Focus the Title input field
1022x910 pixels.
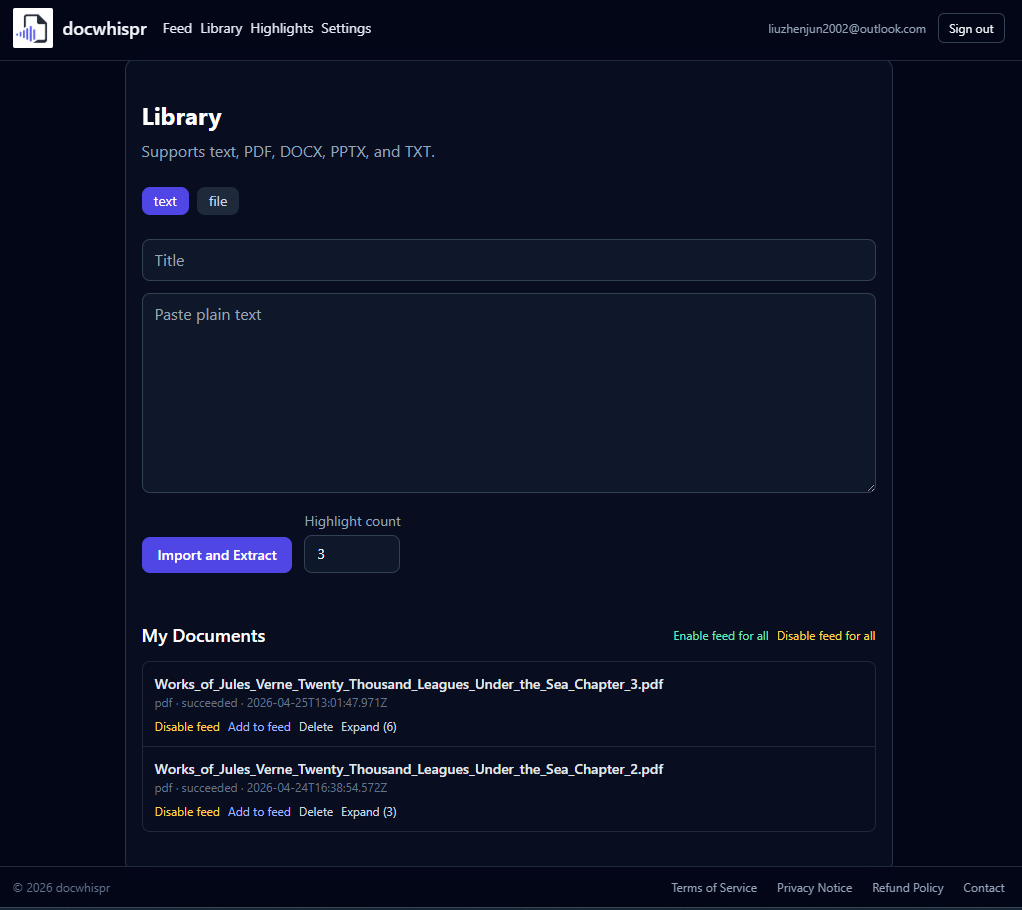(508, 259)
